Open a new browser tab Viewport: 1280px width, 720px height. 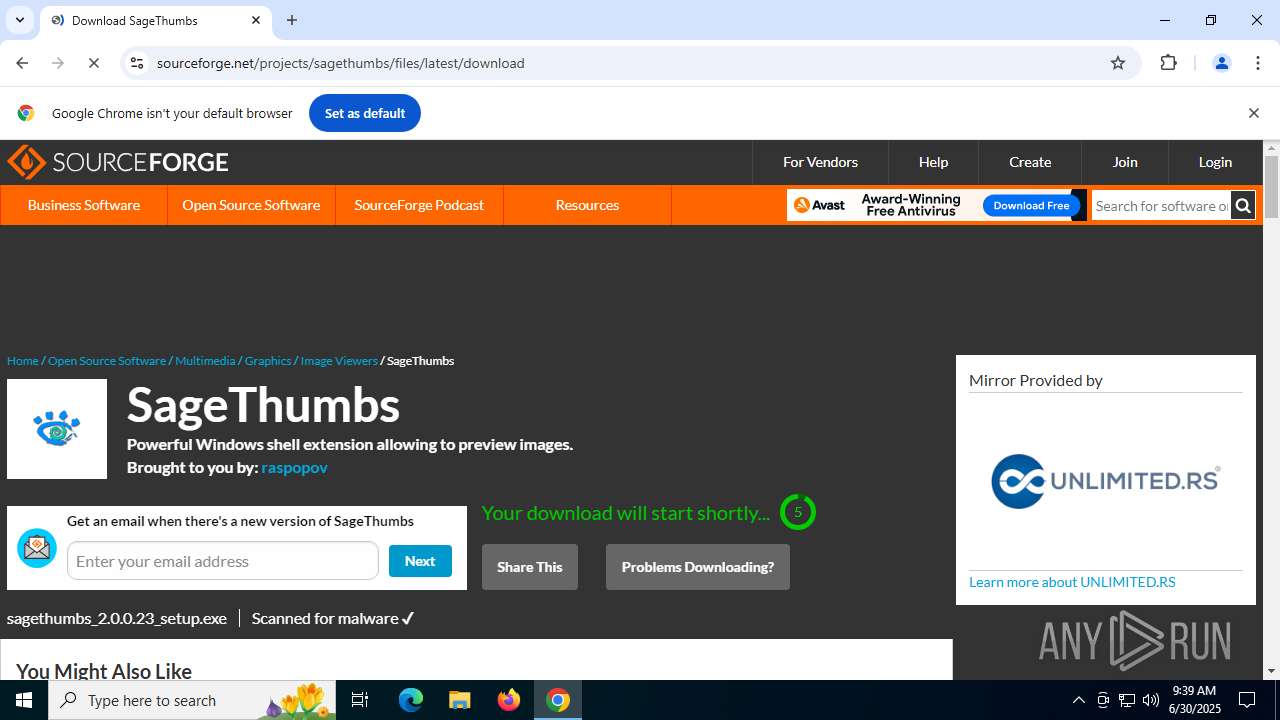pos(292,20)
